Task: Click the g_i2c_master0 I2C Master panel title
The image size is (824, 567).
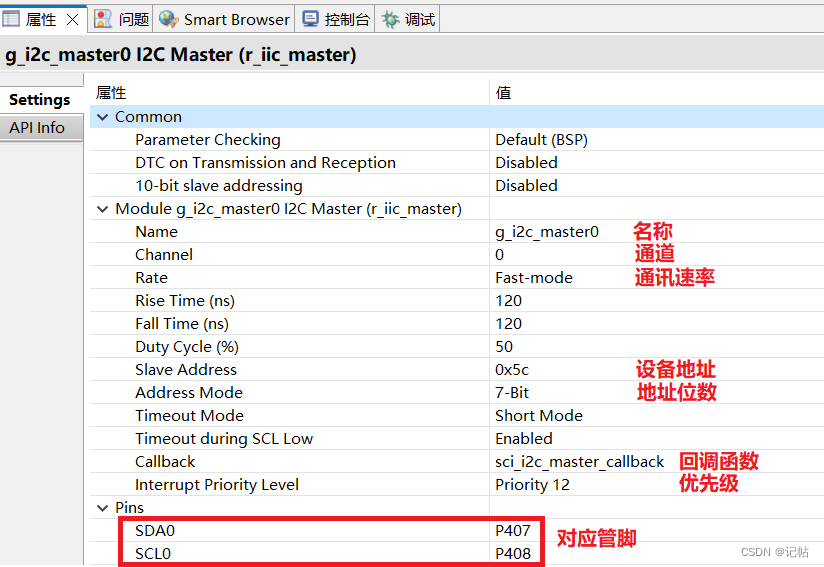Action: click(180, 55)
